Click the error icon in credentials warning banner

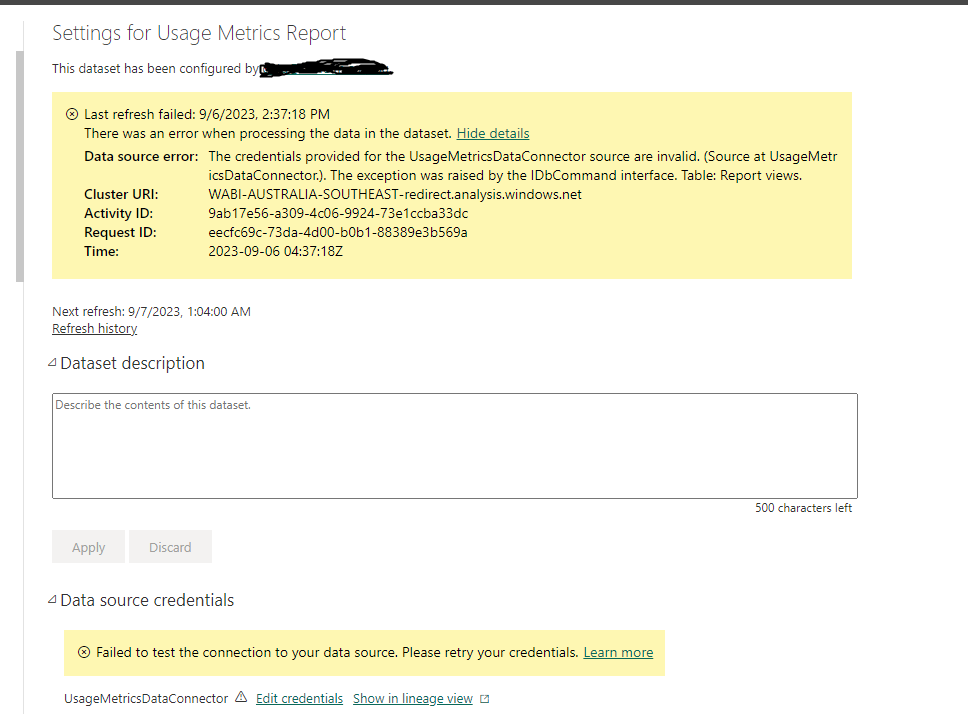pyautogui.click(x=84, y=652)
